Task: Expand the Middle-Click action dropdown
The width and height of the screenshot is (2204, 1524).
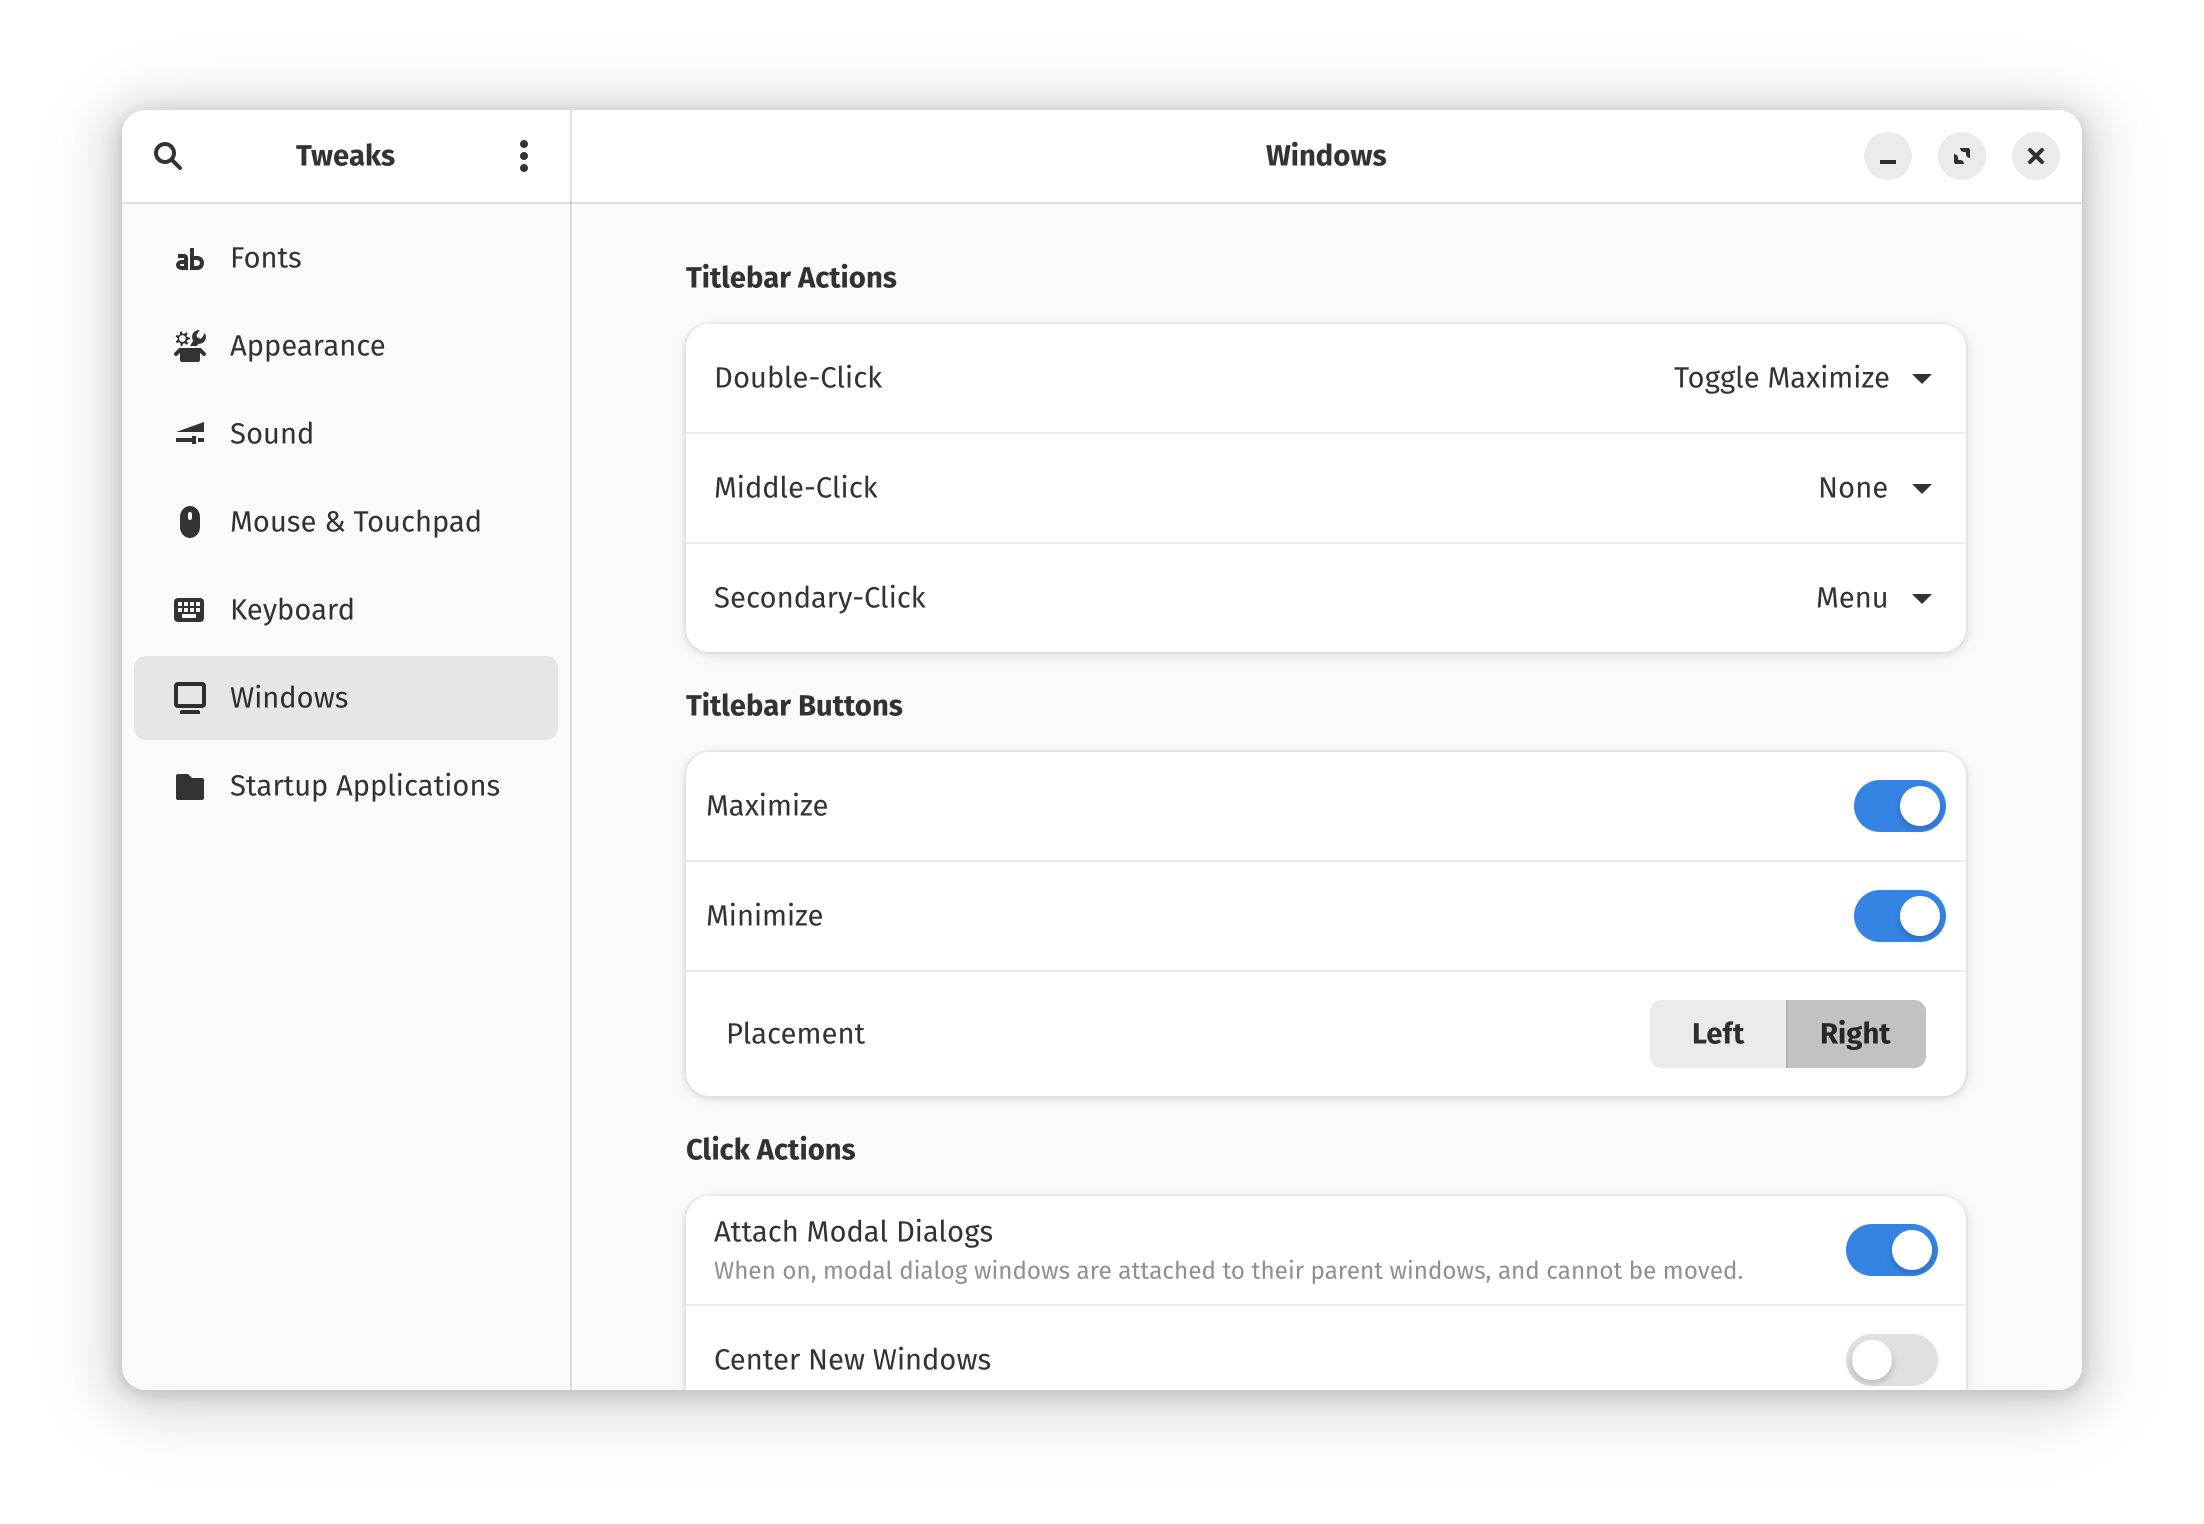Action: point(1923,486)
